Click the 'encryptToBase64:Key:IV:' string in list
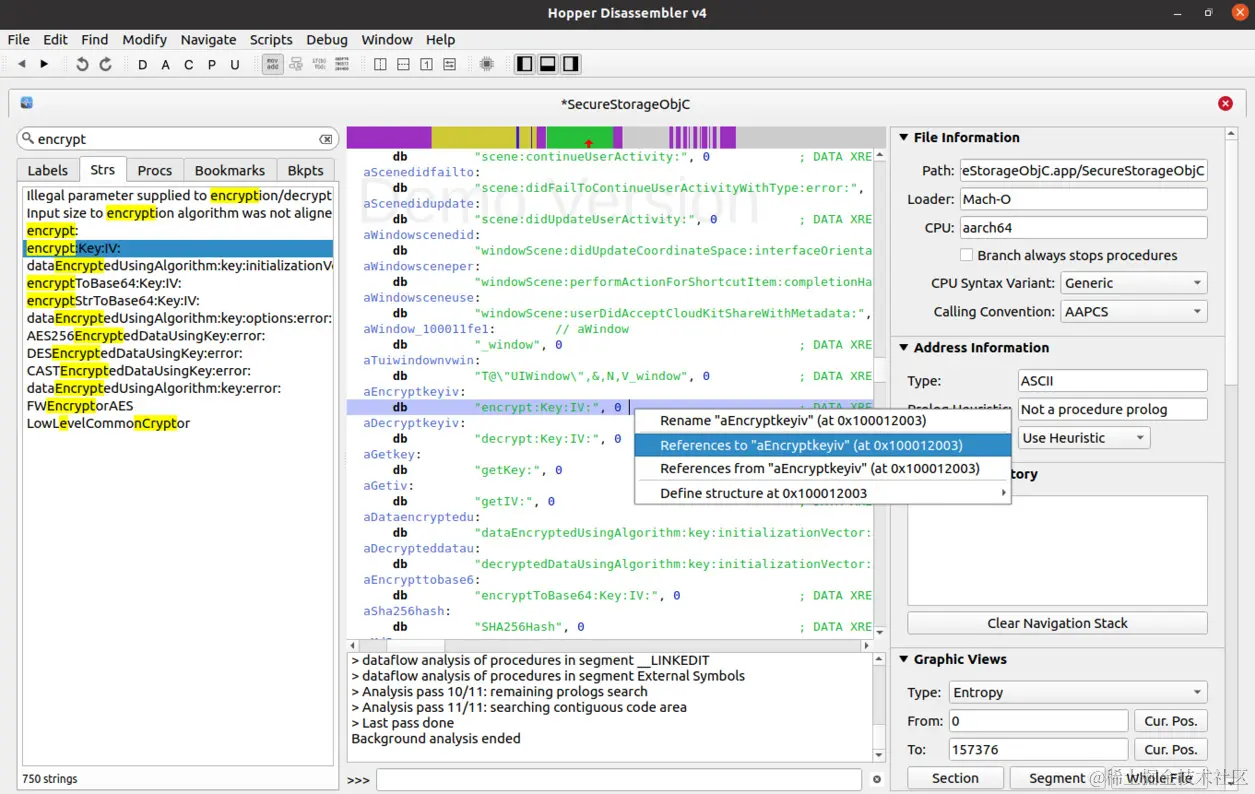 coord(104,283)
